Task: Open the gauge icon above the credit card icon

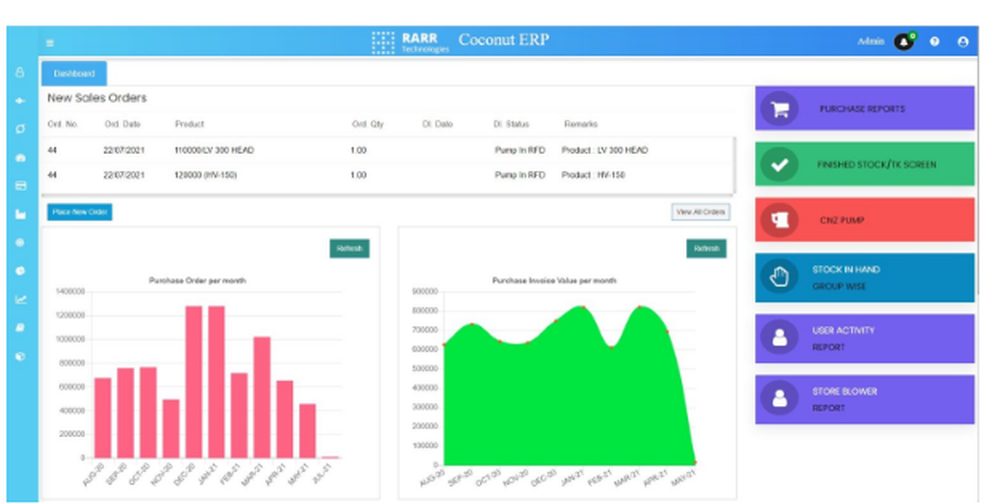Action: 20,158
